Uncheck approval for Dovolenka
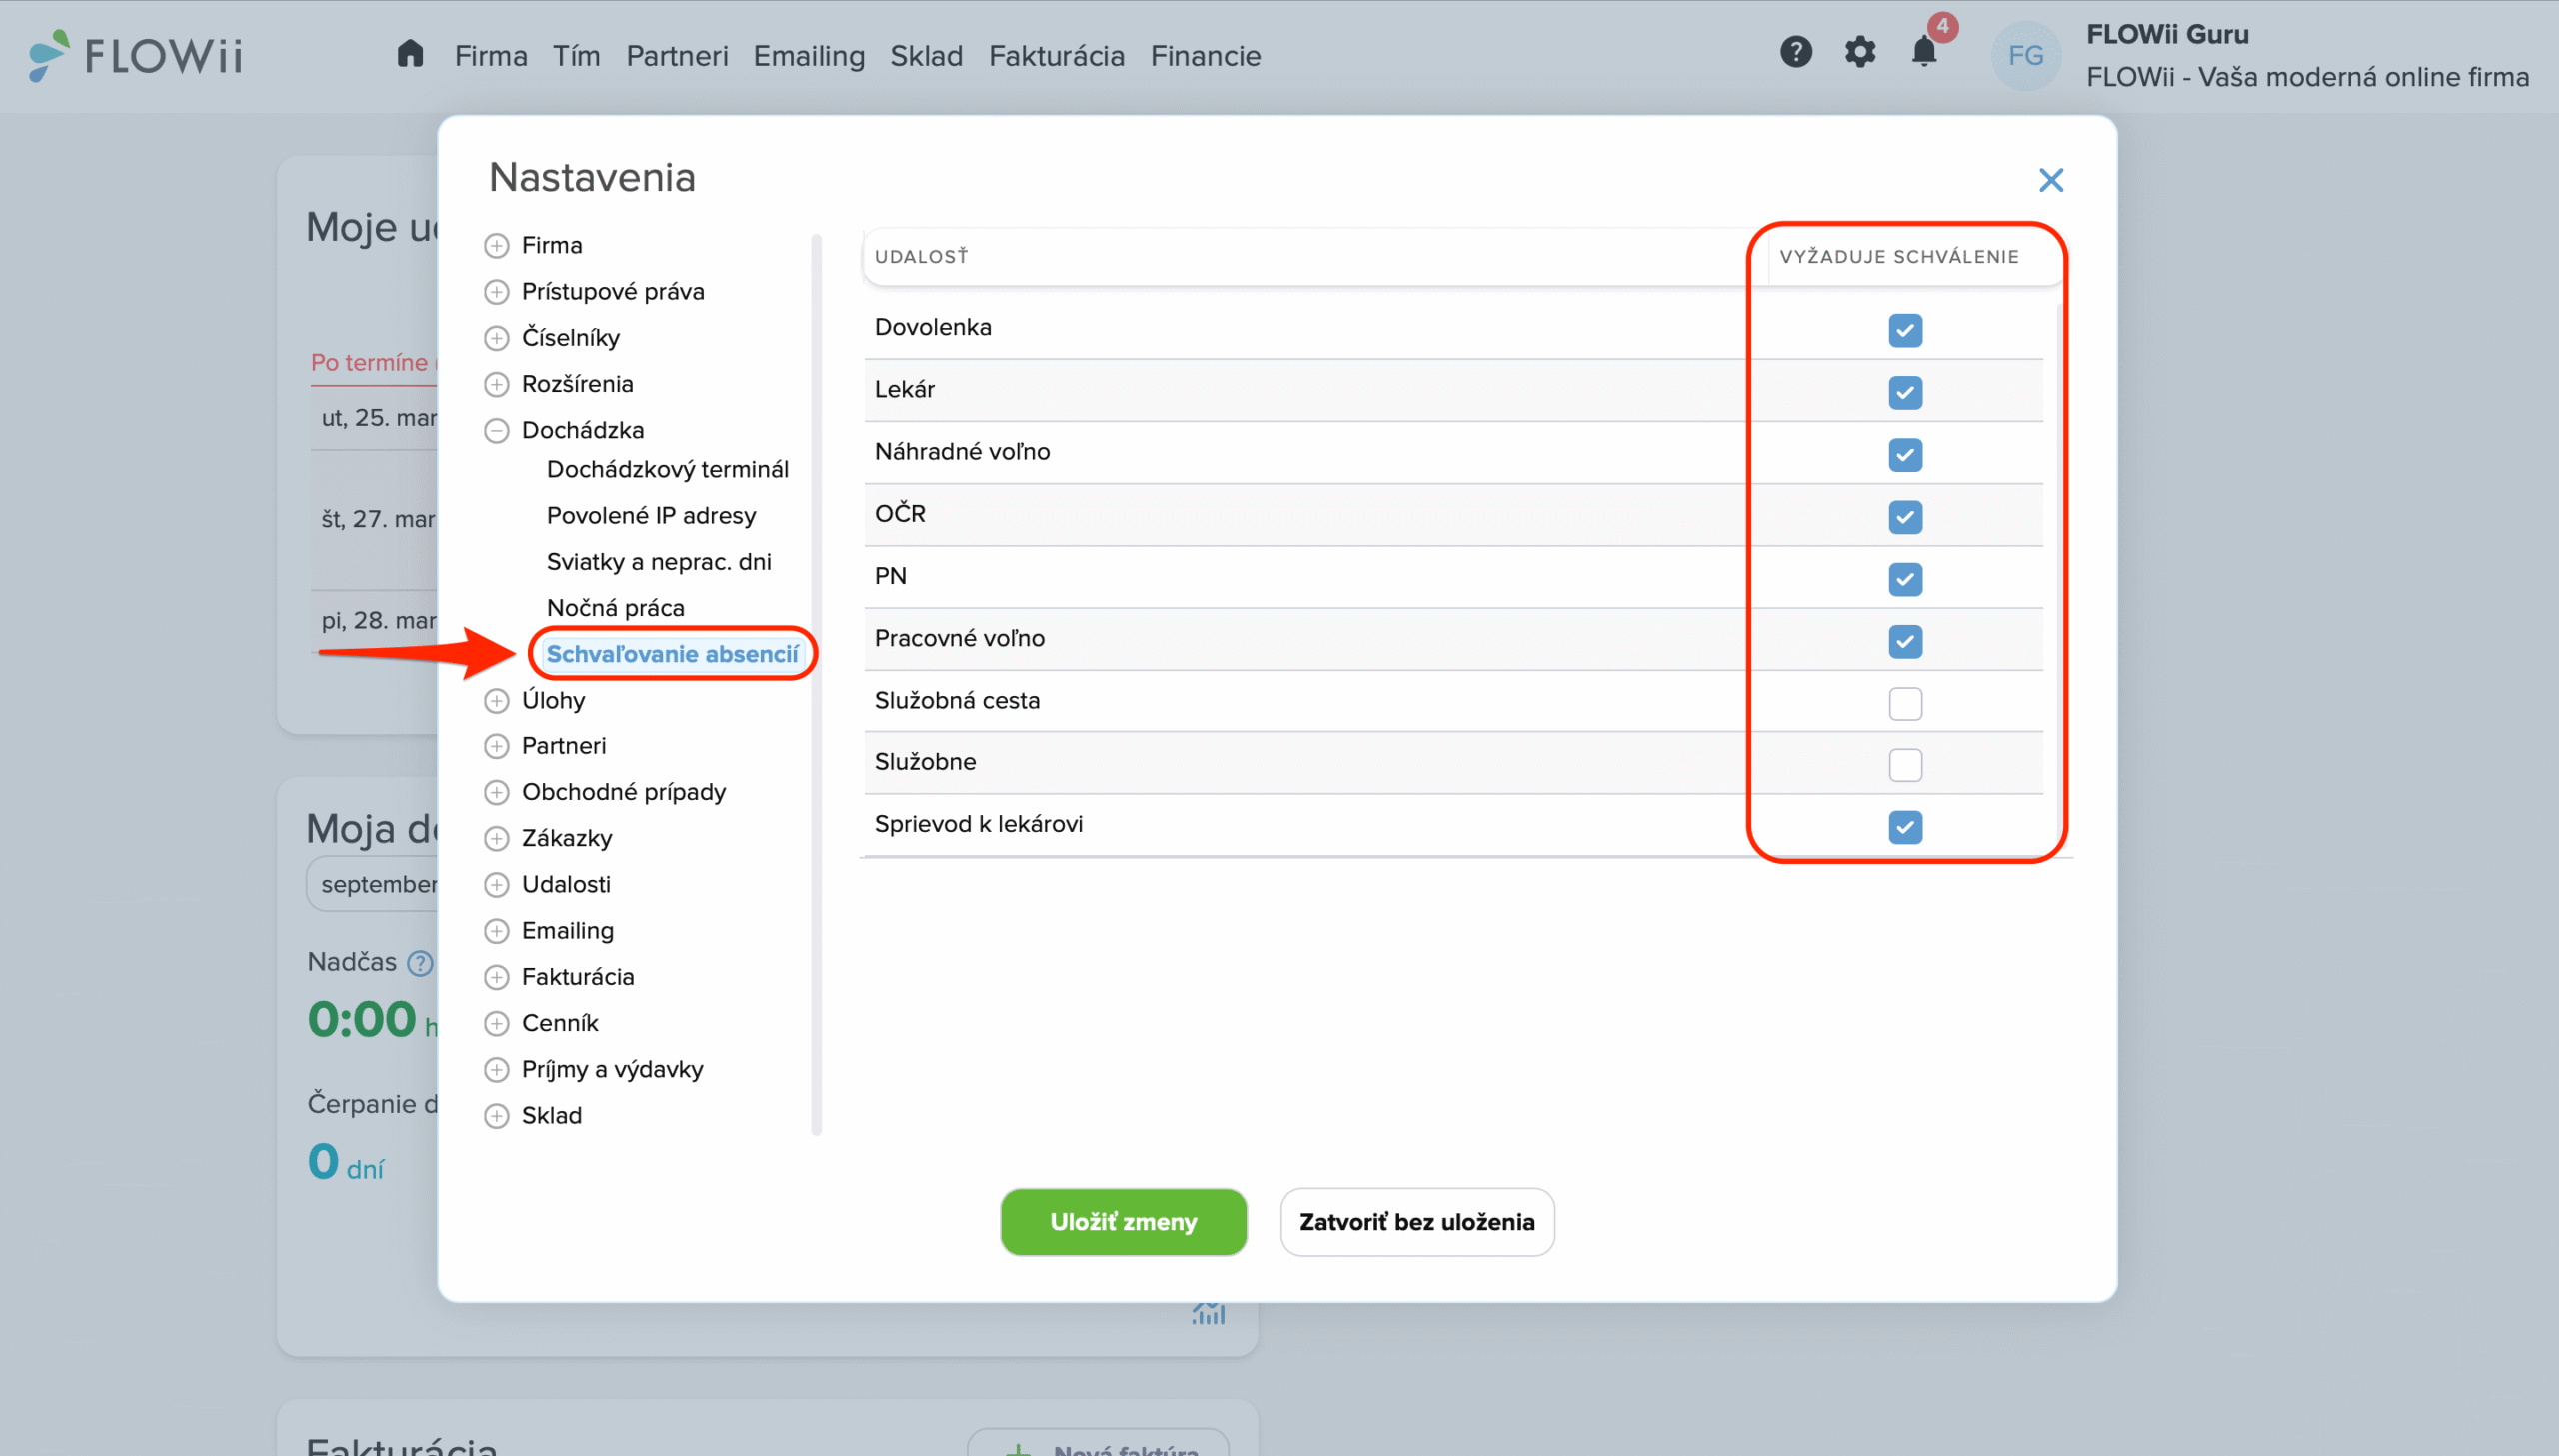 [1905, 330]
